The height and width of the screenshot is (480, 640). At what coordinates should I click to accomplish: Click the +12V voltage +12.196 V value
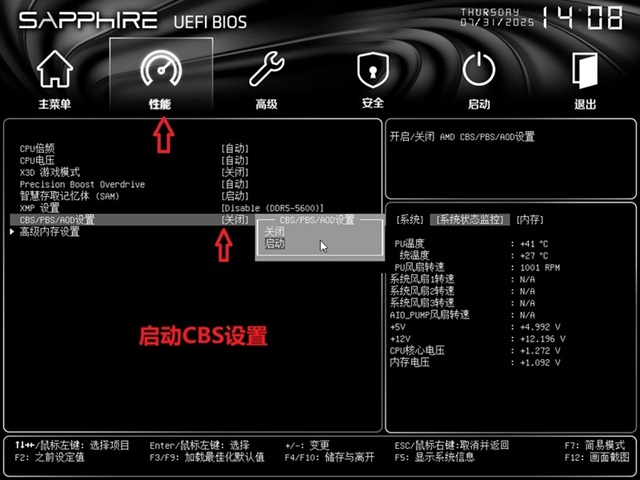pyautogui.click(x=542, y=339)
